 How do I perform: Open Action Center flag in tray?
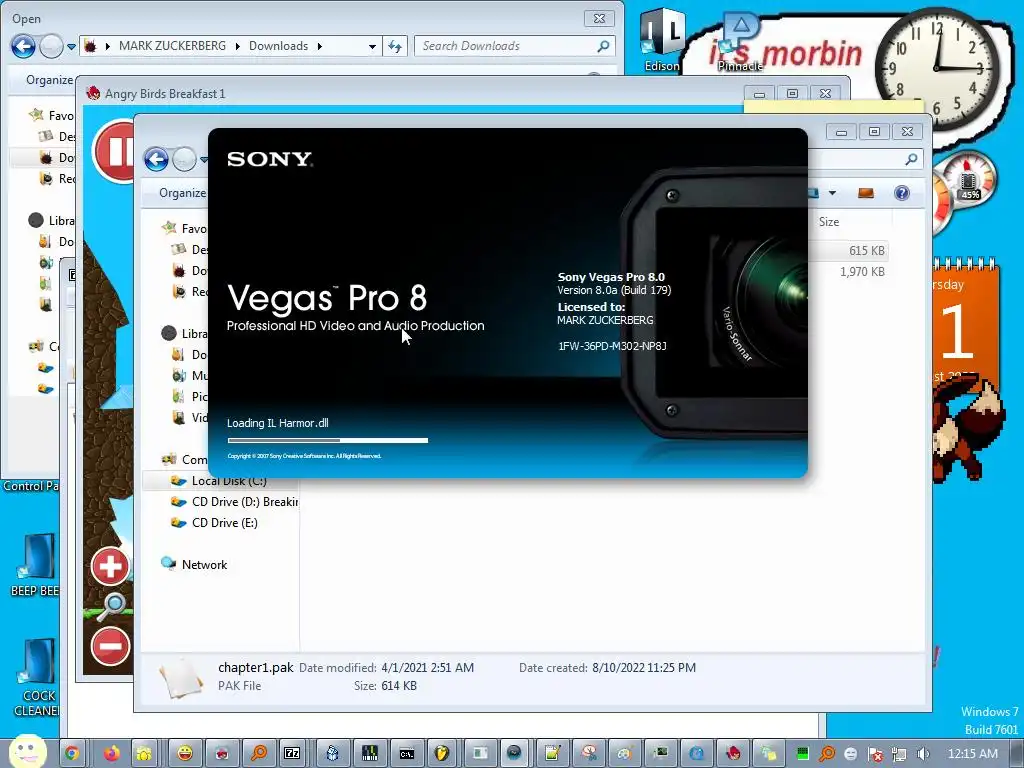(x=875, y=754)
